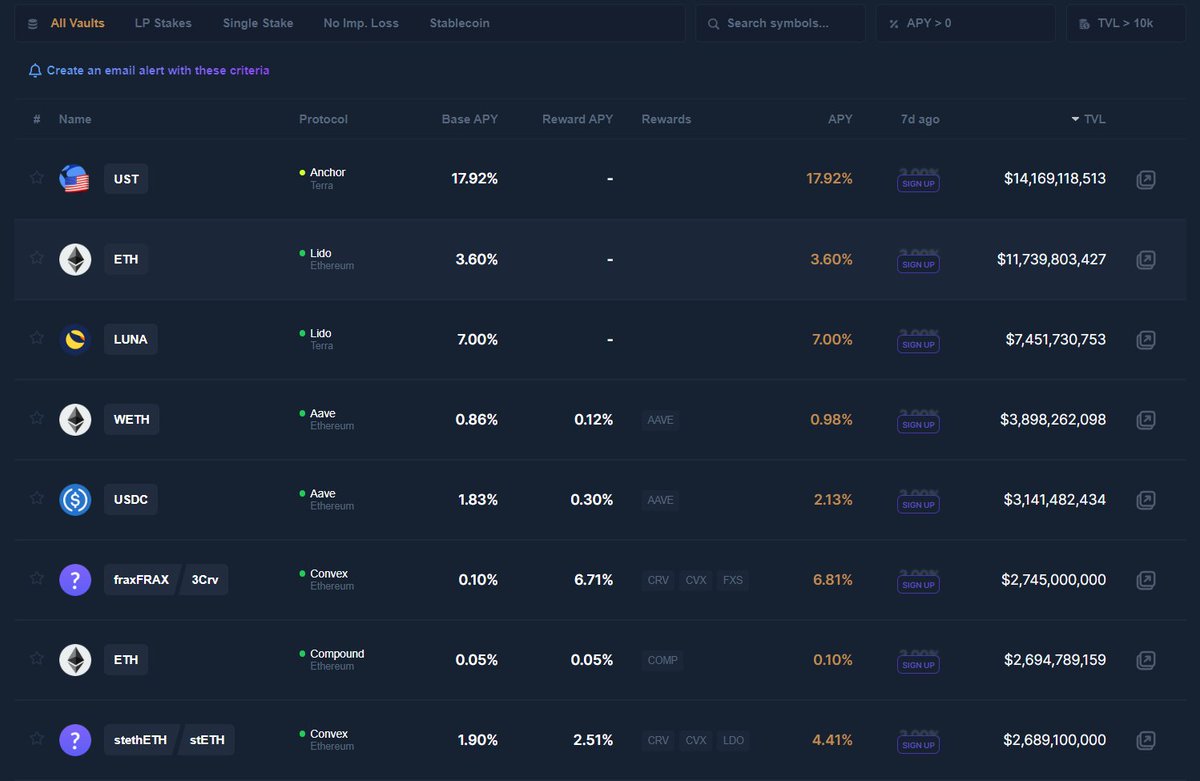Star the Lido ETH vault row
This screenshot has width=1200, height=781.
point(37,257)
